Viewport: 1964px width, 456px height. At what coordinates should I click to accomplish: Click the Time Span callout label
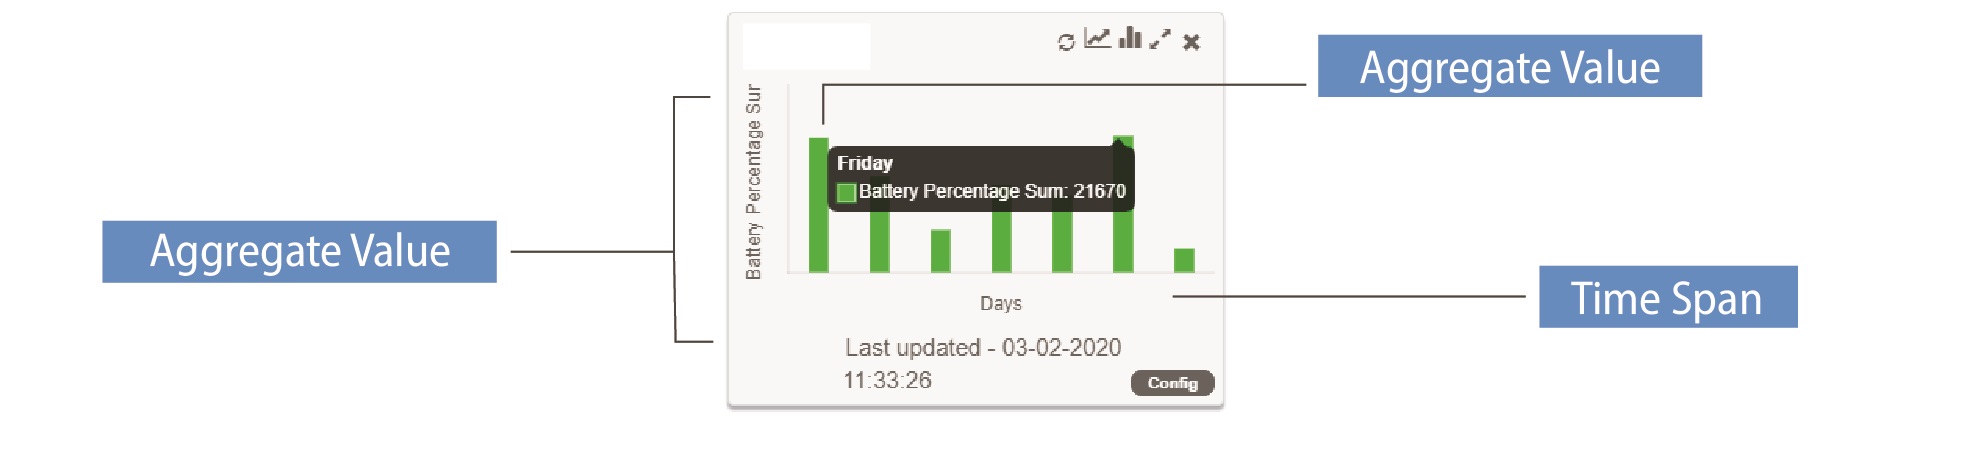tap(1668, 297)
